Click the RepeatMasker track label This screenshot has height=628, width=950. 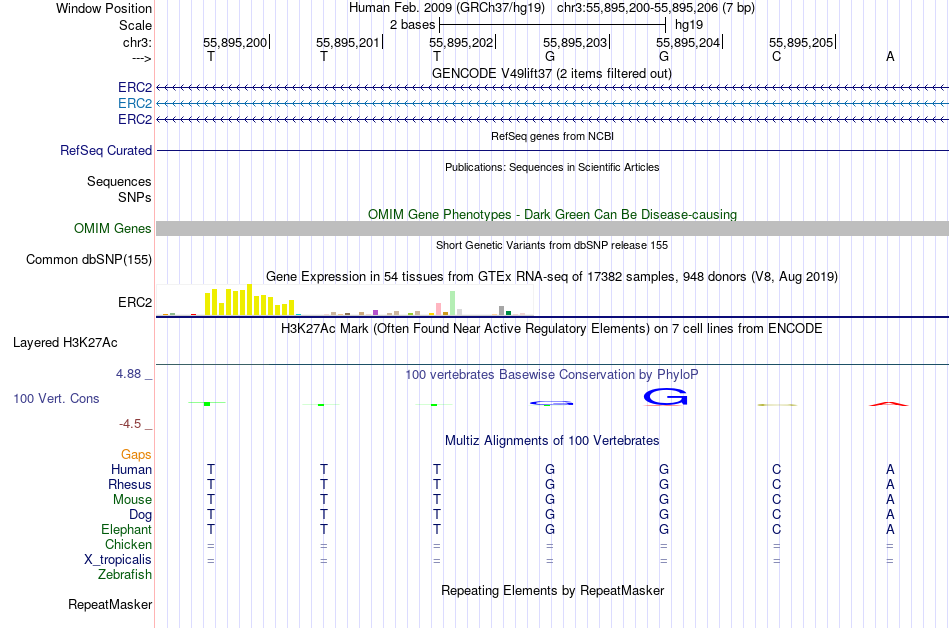[x=110, y=604]
